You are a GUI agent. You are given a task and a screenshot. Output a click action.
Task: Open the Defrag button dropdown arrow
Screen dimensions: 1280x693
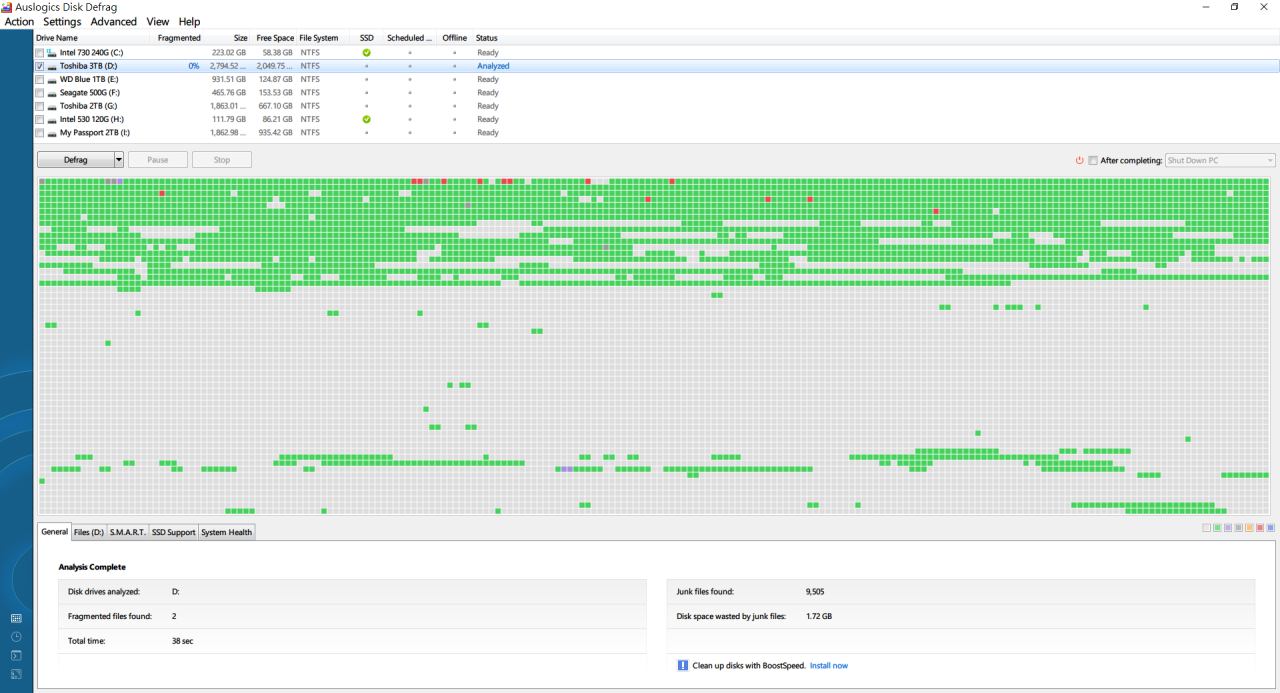[x=119, y=160]
